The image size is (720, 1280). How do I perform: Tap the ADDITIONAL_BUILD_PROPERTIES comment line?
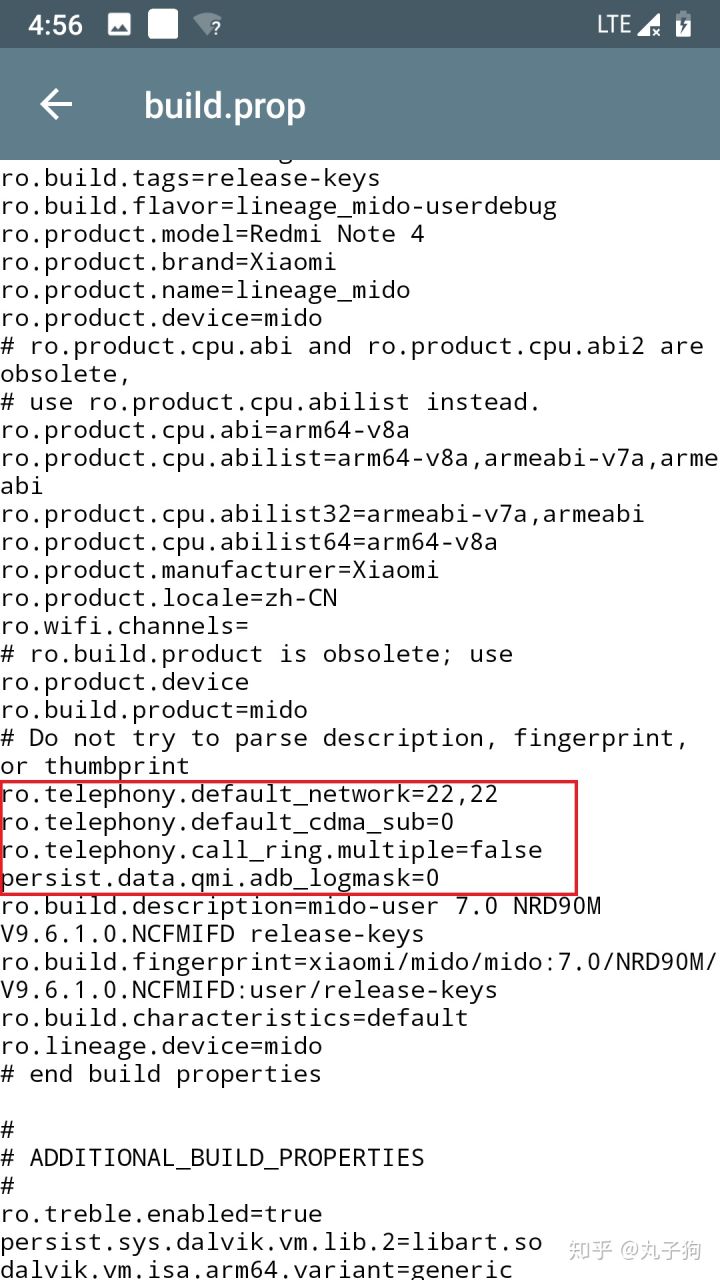tap(212, 1158)
